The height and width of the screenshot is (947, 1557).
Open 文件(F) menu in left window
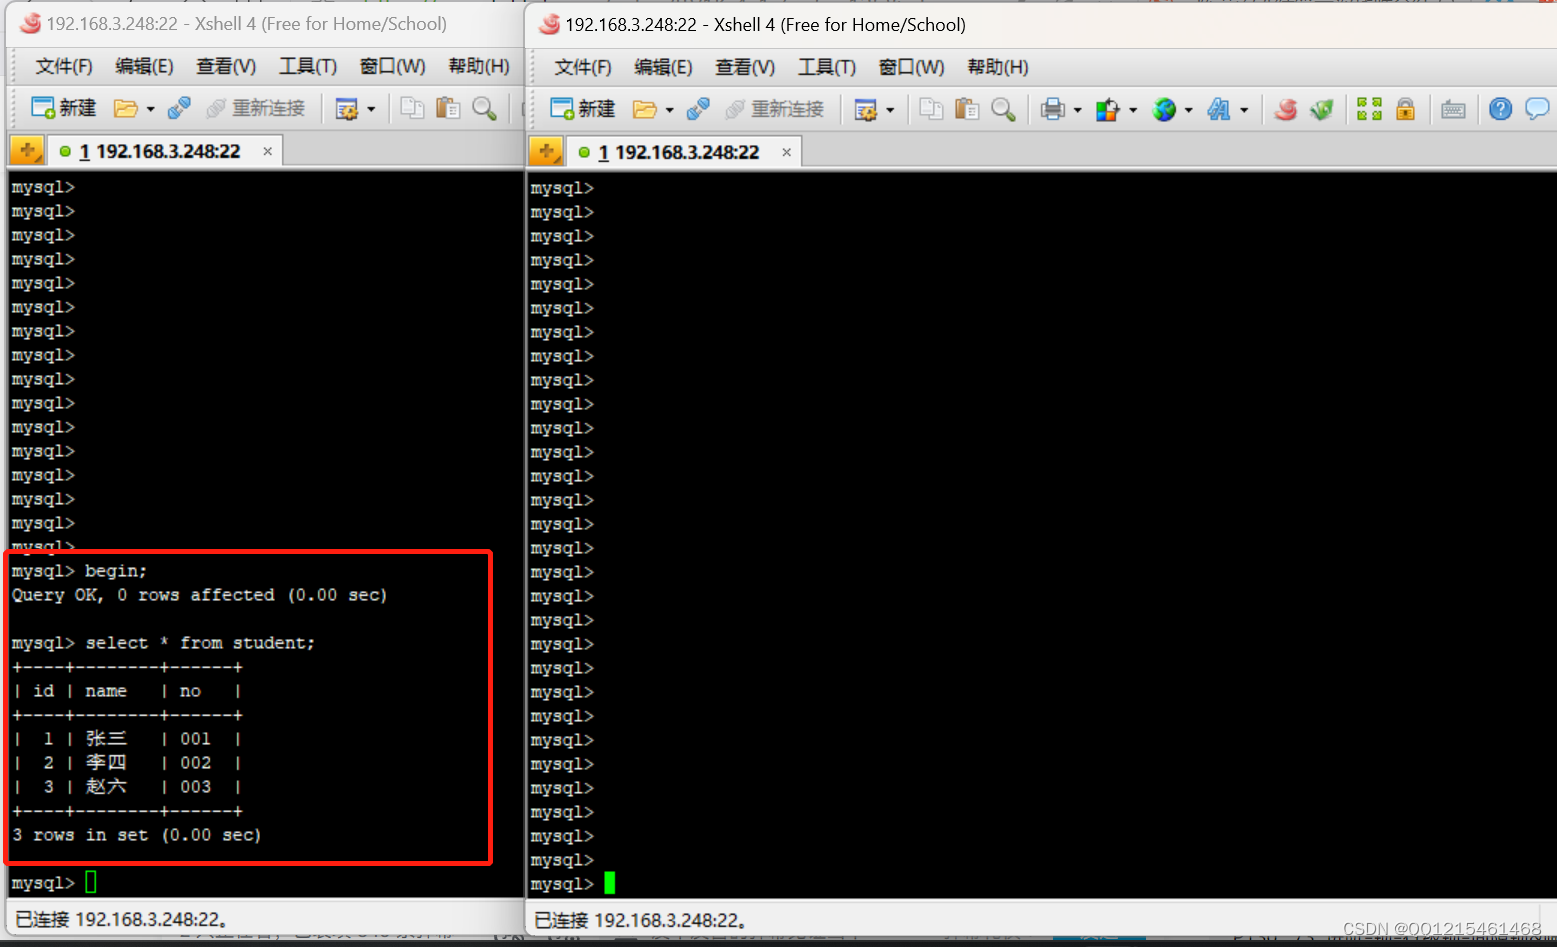click(64, 66)
